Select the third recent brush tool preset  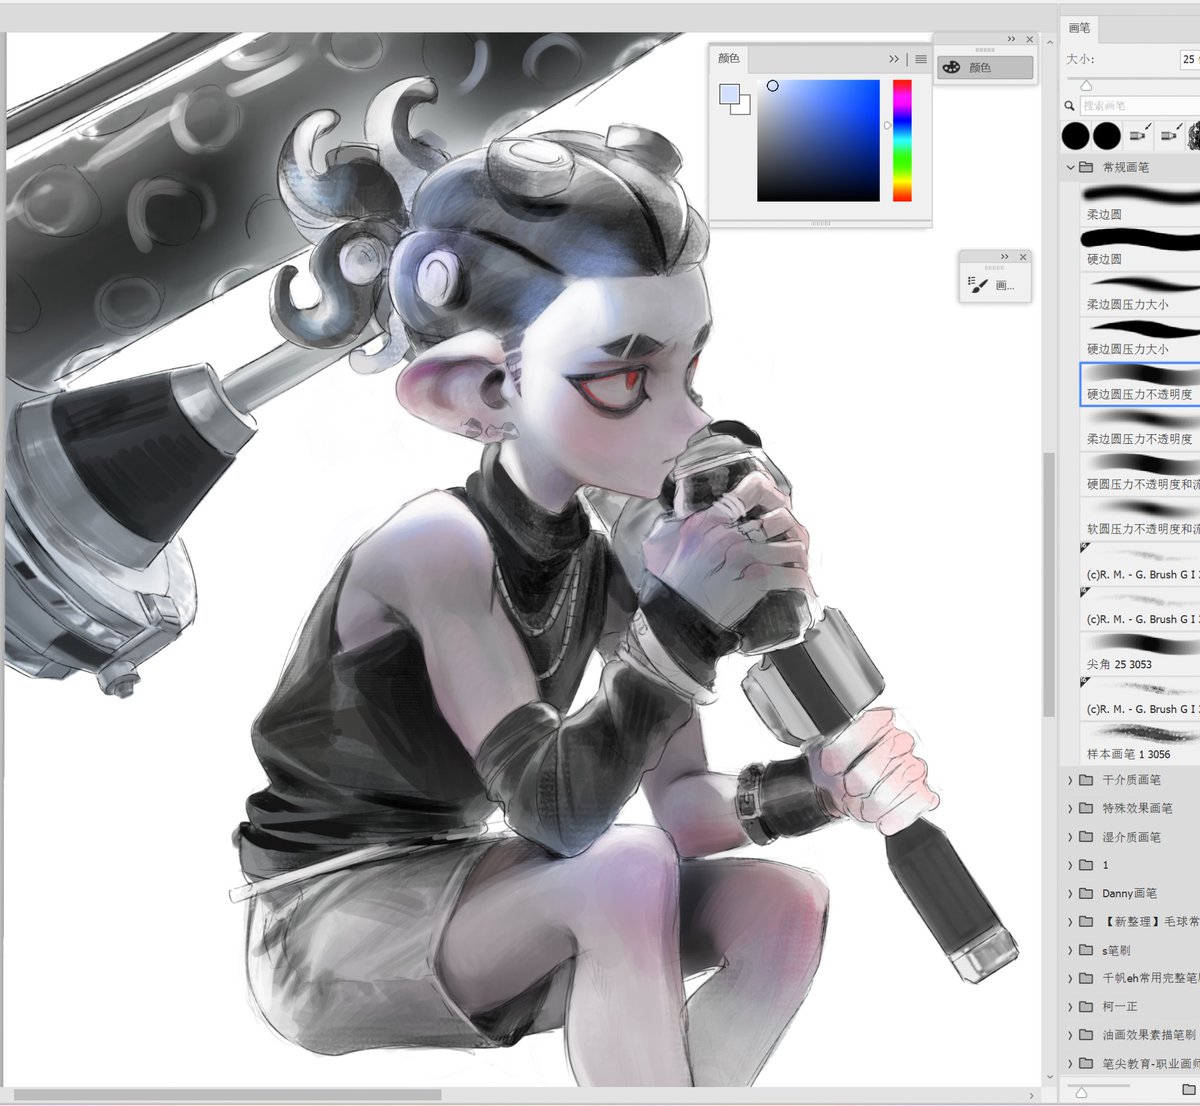(1138, 135)
